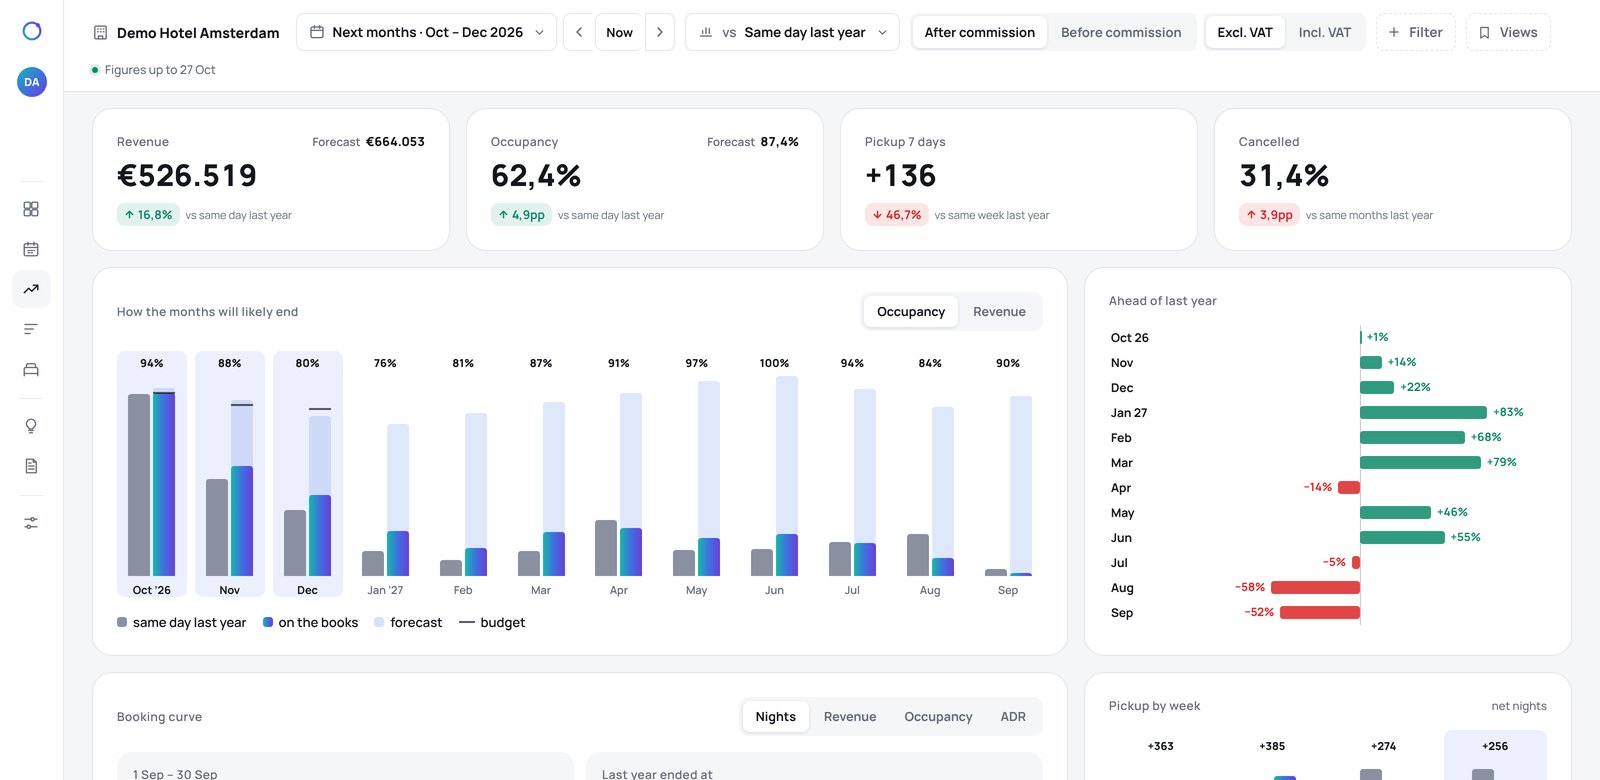This screenshot has height=780, width=1600.
Task: Open the sliders settings icon in sidebar
Action: [x=31, y=523]
